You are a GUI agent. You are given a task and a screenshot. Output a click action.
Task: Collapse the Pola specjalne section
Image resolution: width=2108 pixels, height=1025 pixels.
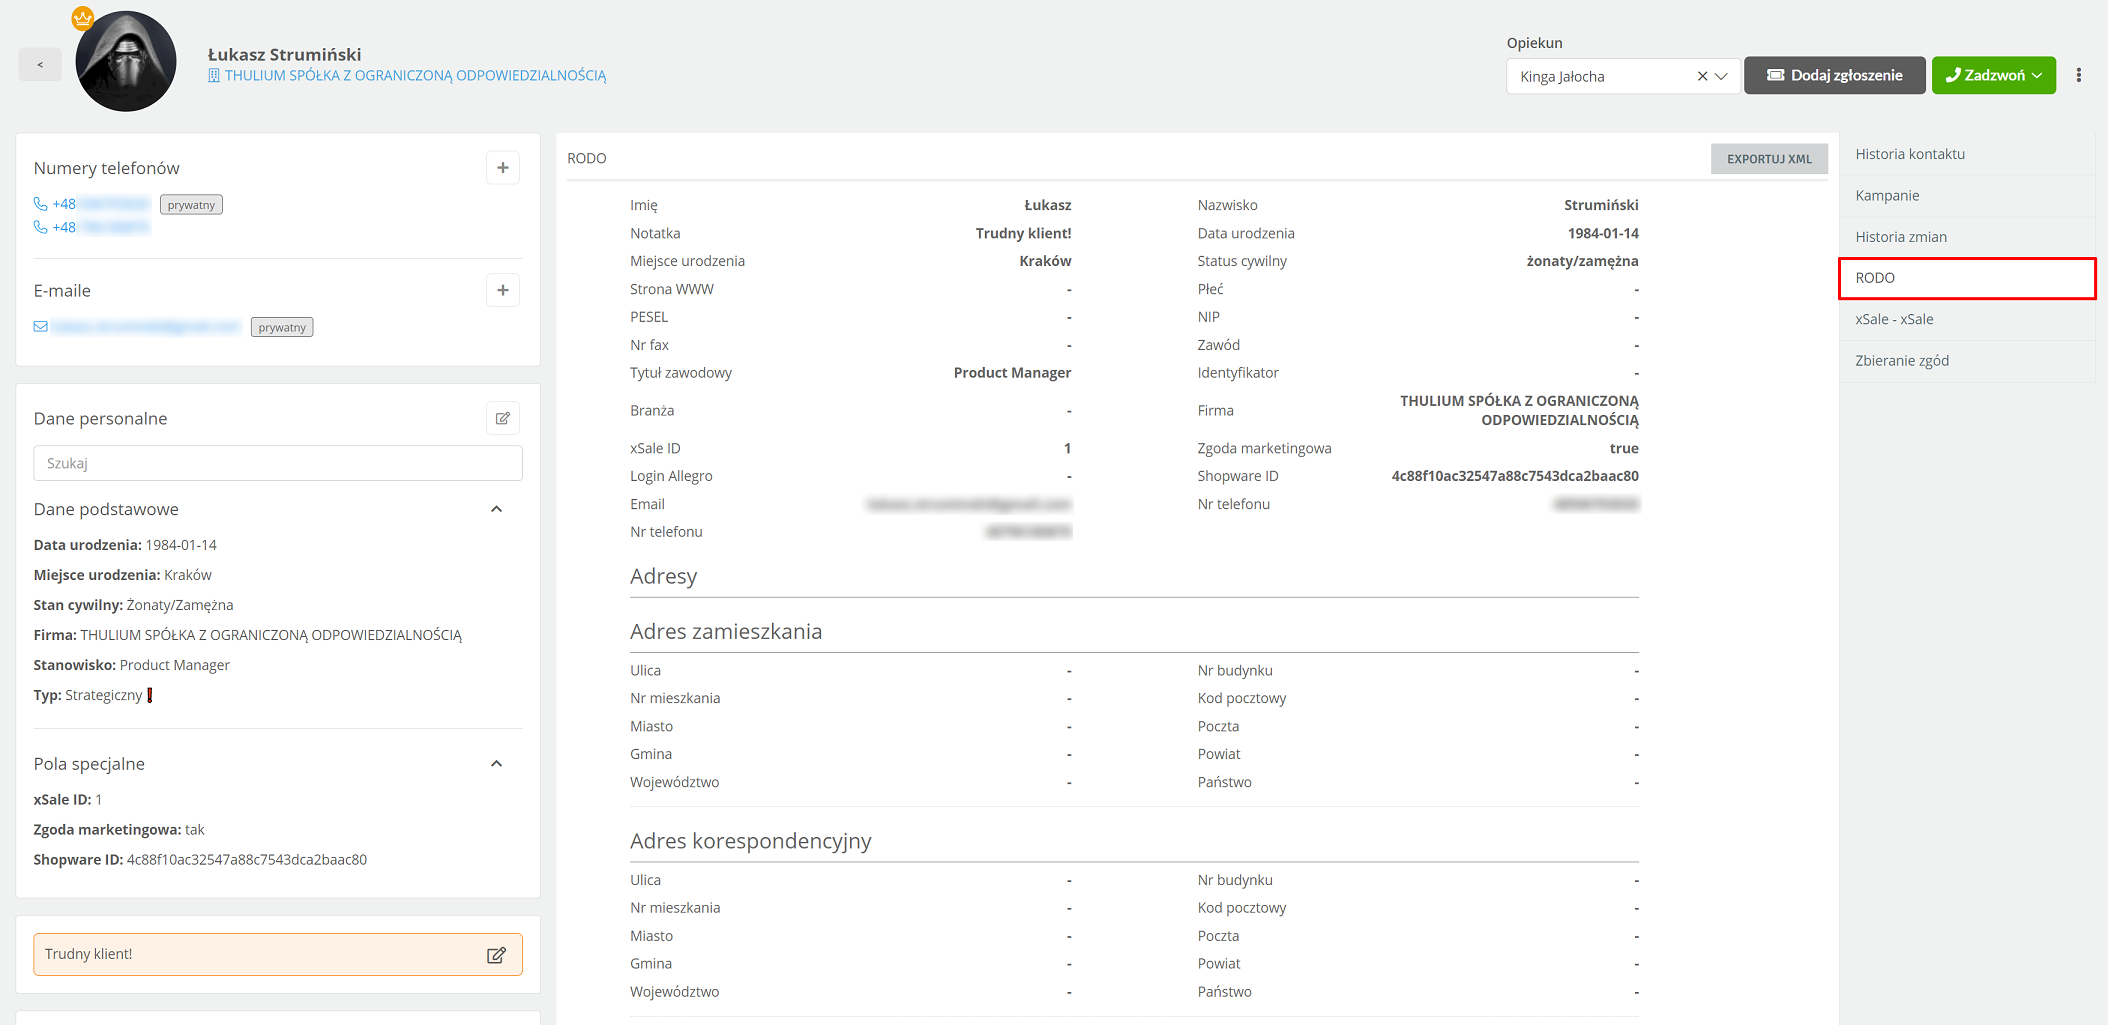[x=496, y=764]
